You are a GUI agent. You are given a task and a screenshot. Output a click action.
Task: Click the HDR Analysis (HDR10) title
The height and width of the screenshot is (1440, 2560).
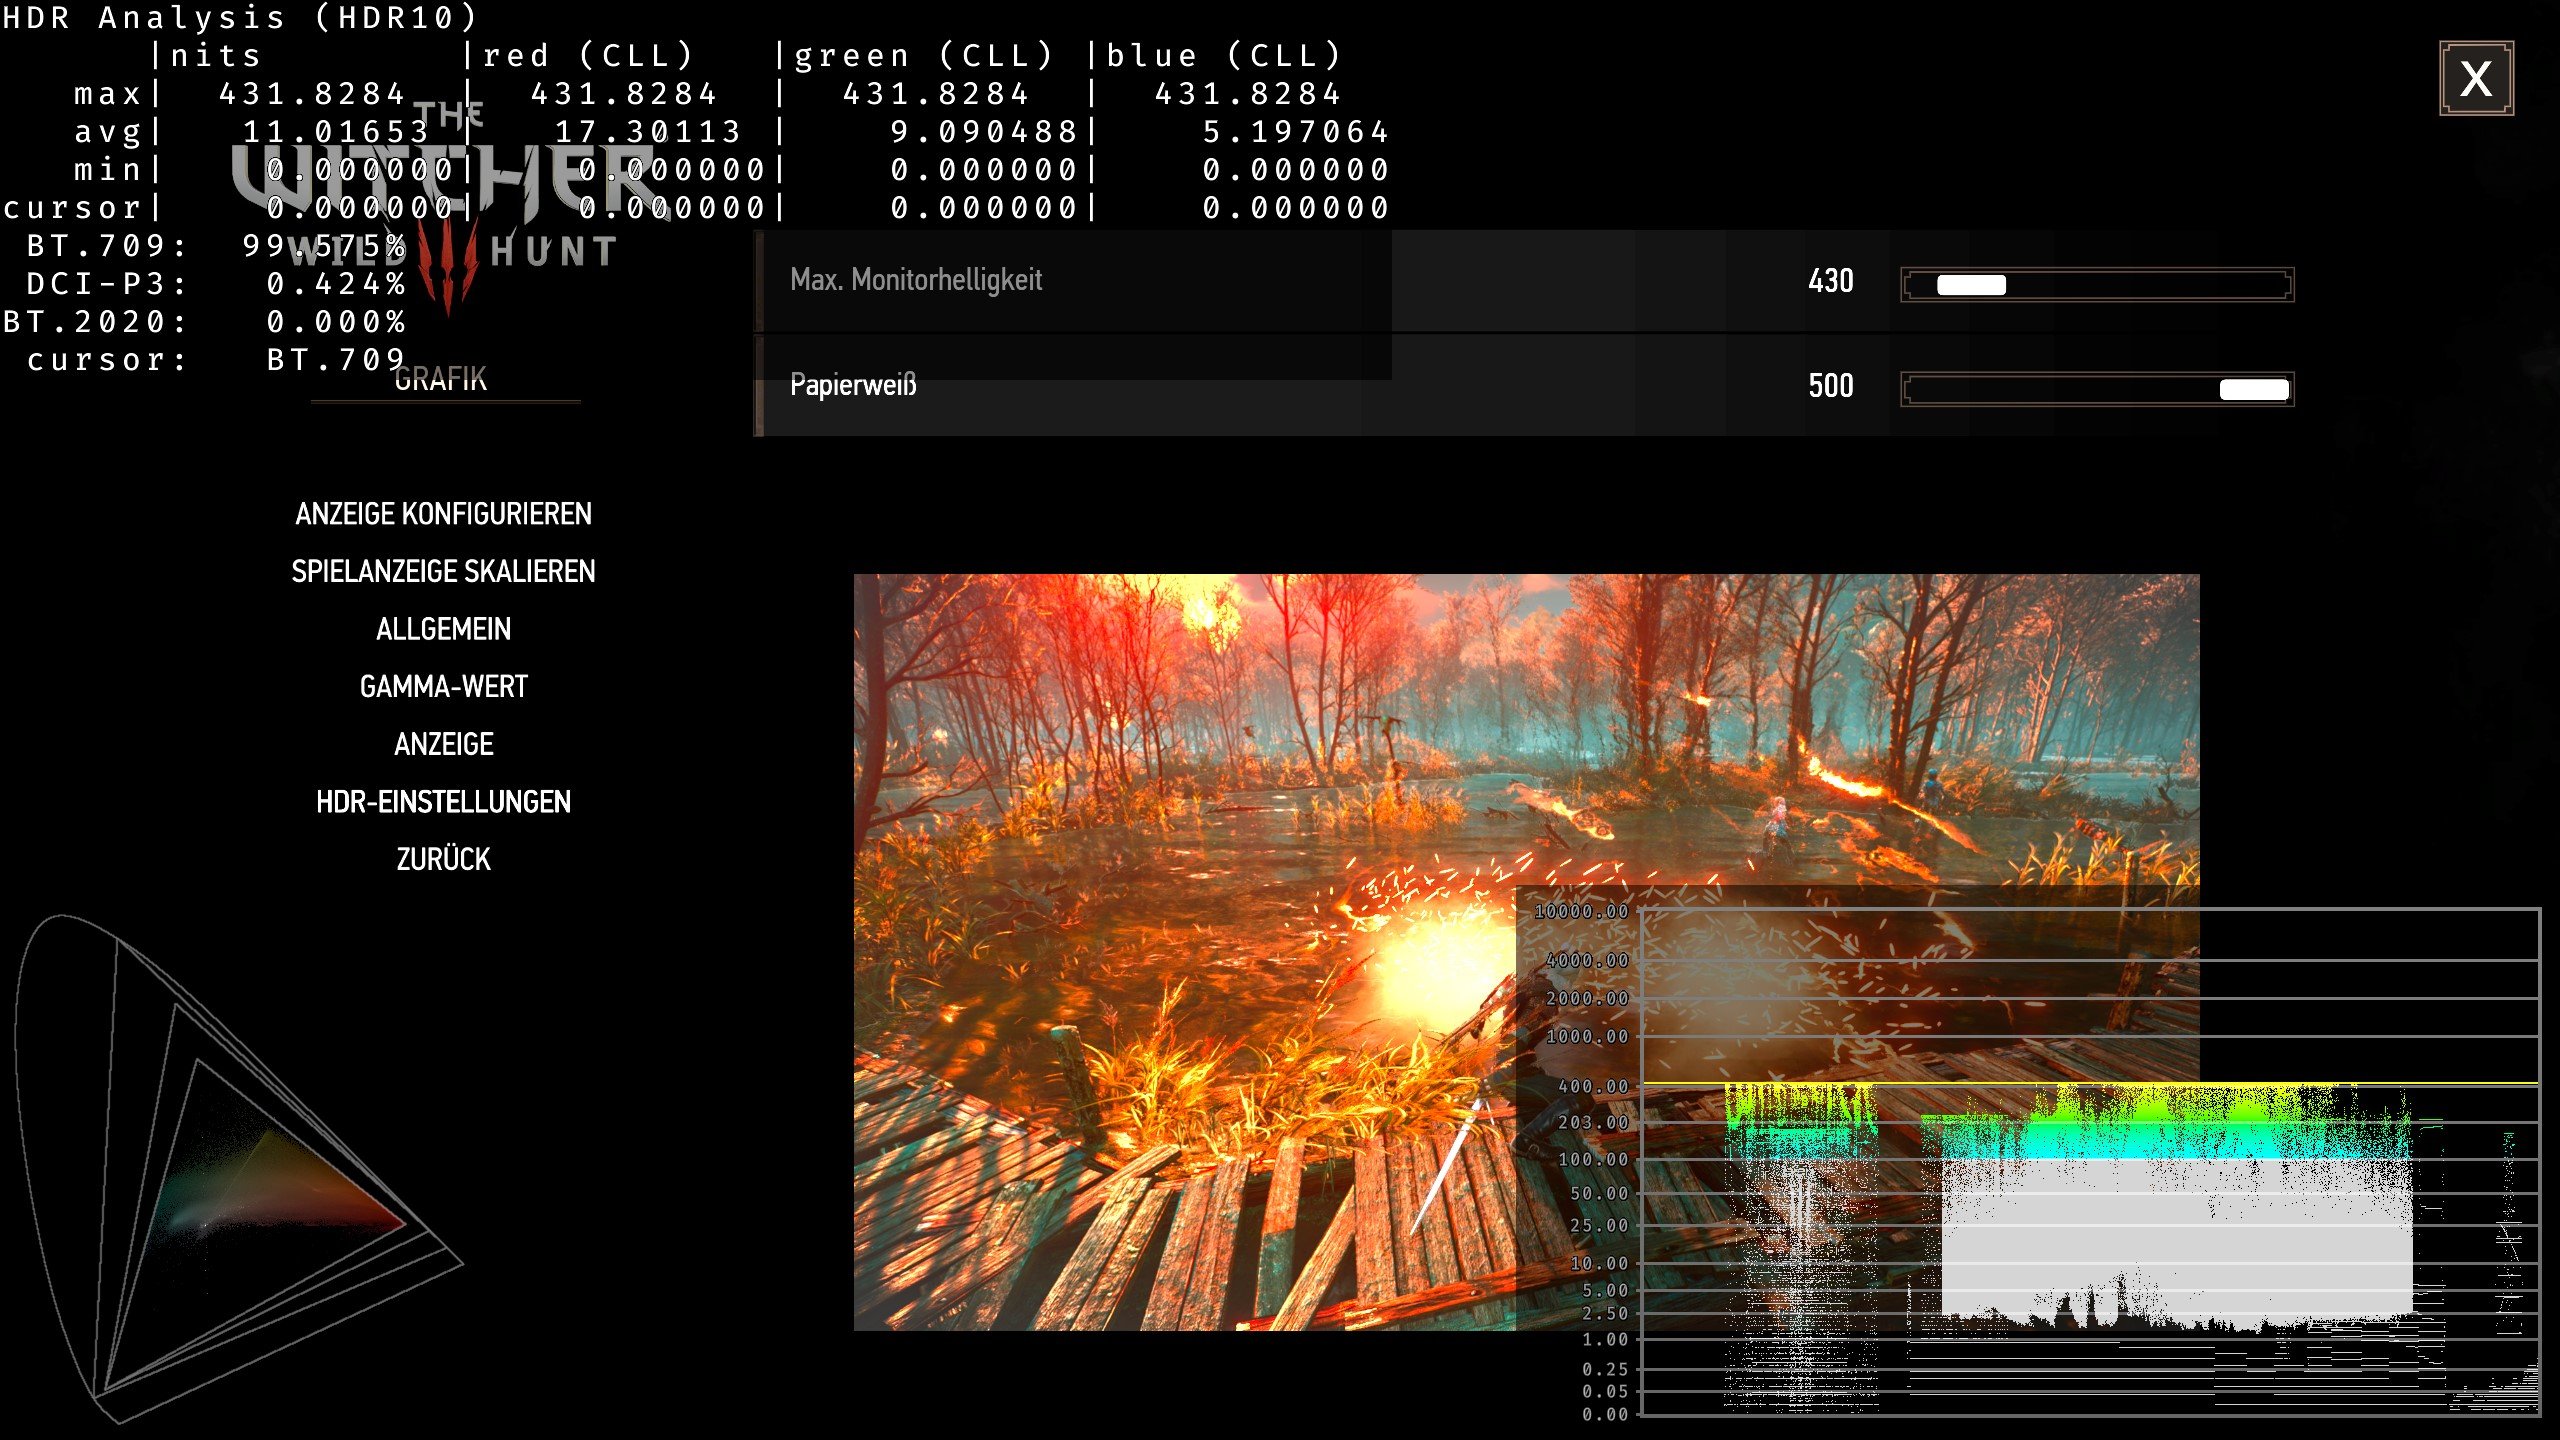click(240, 18)
